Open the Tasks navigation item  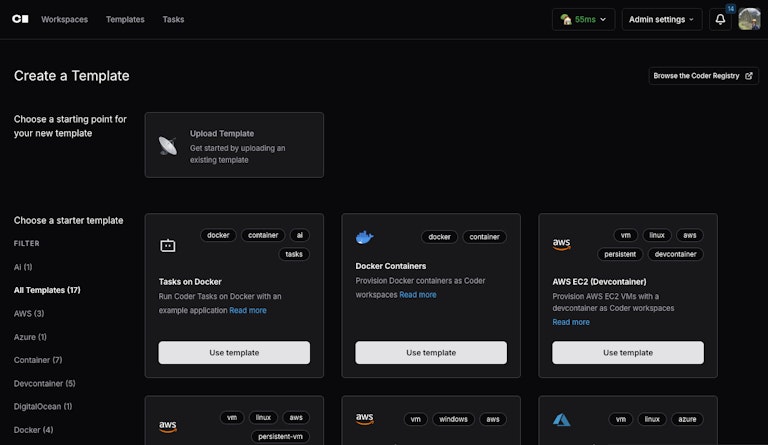click(173, 20)
